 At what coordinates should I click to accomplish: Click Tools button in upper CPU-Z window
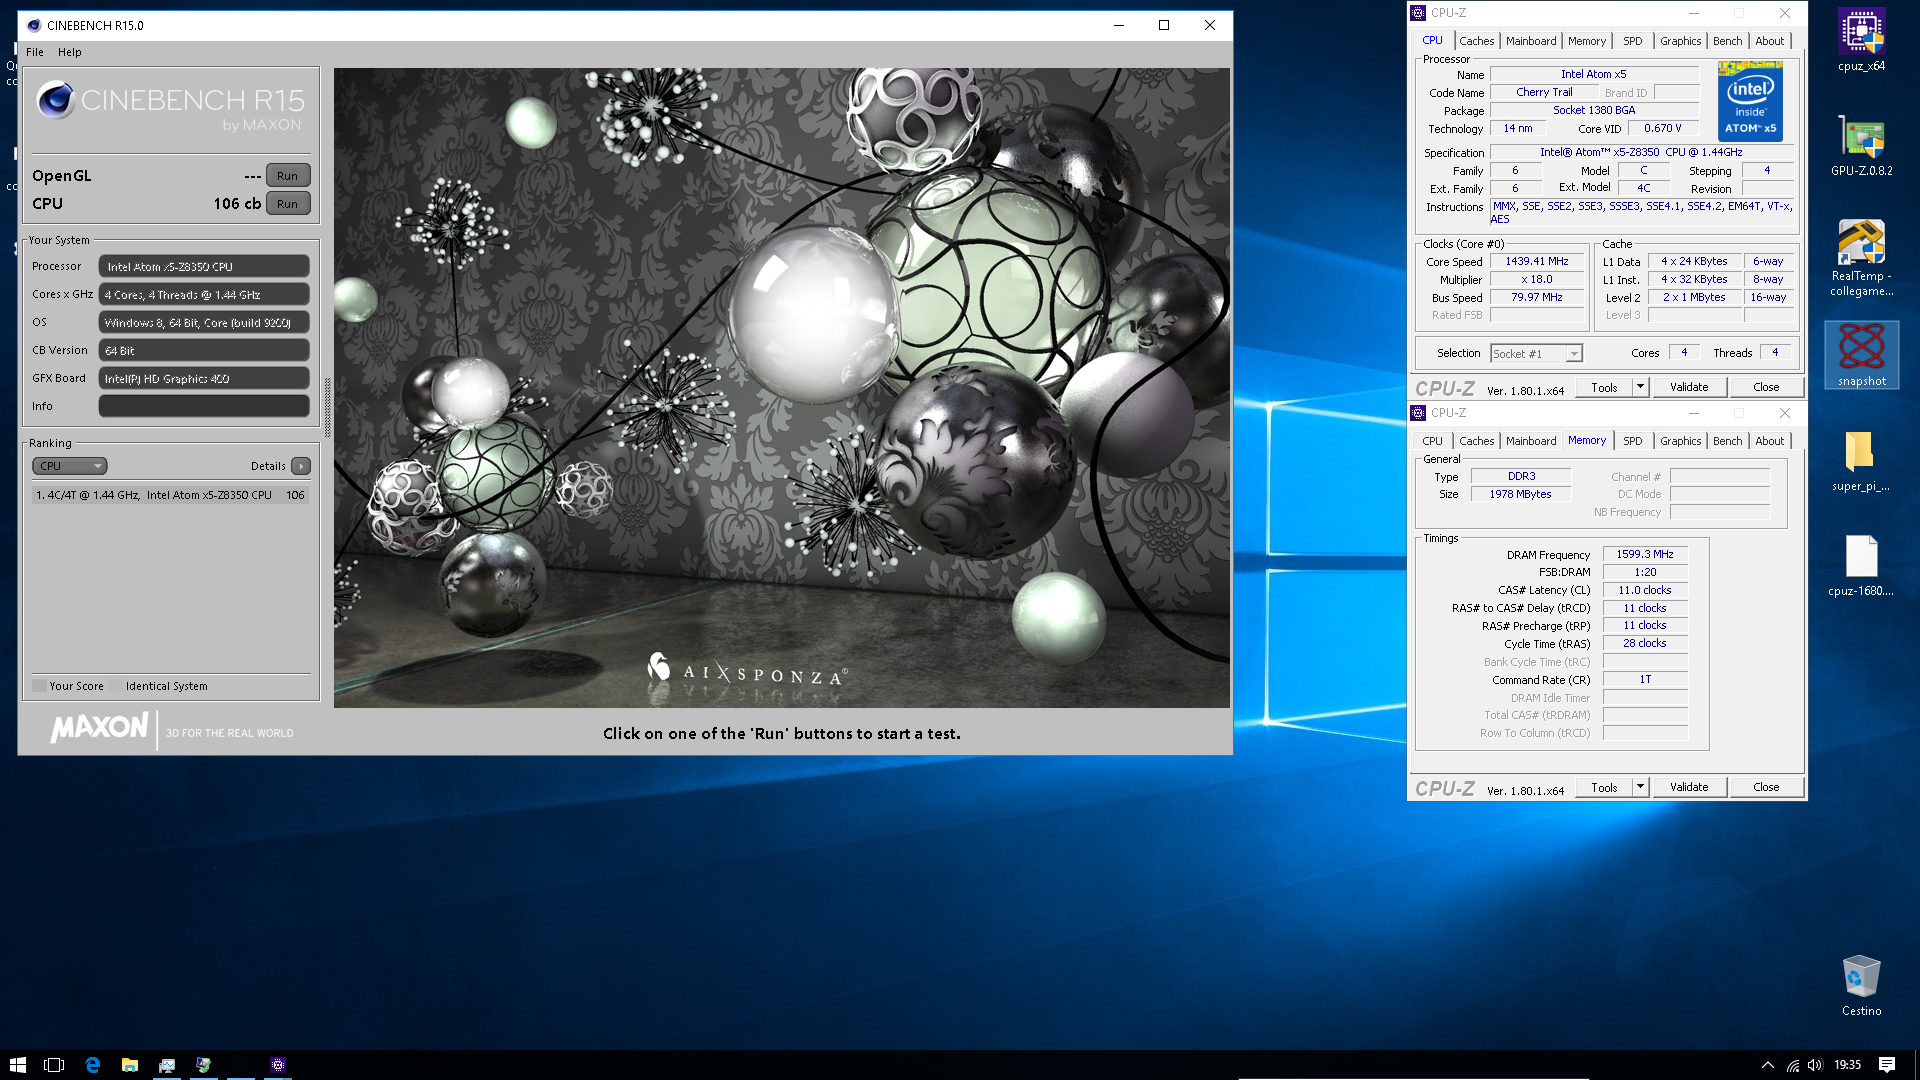point(1604,387)
